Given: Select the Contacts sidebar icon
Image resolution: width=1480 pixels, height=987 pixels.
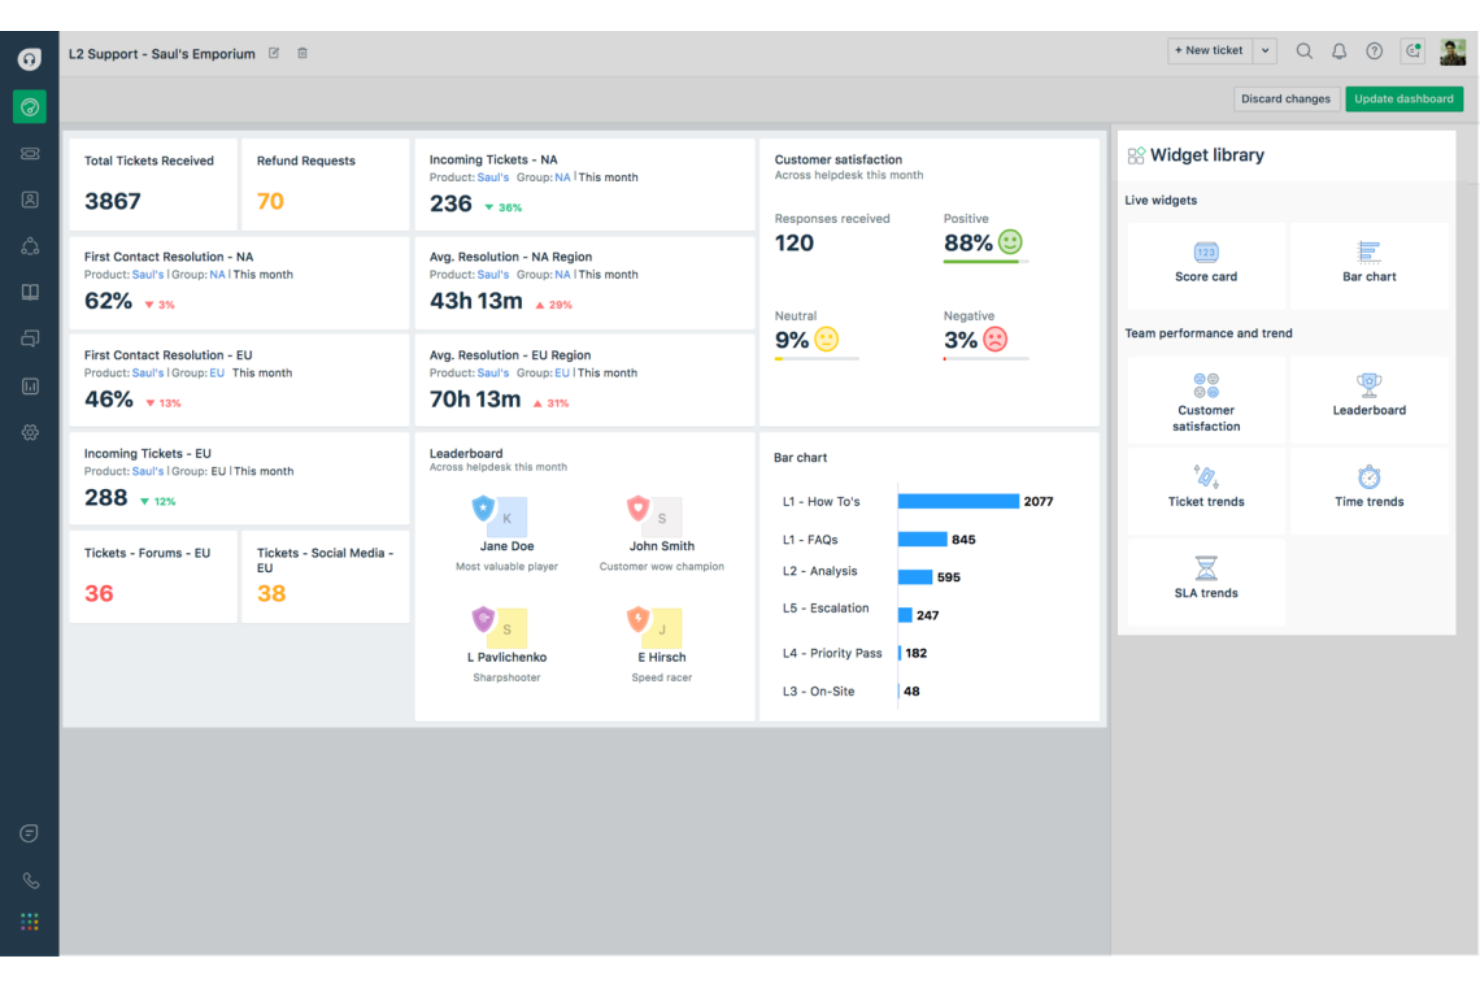Looking at the screenshot, I should click(x=29, y=199).
